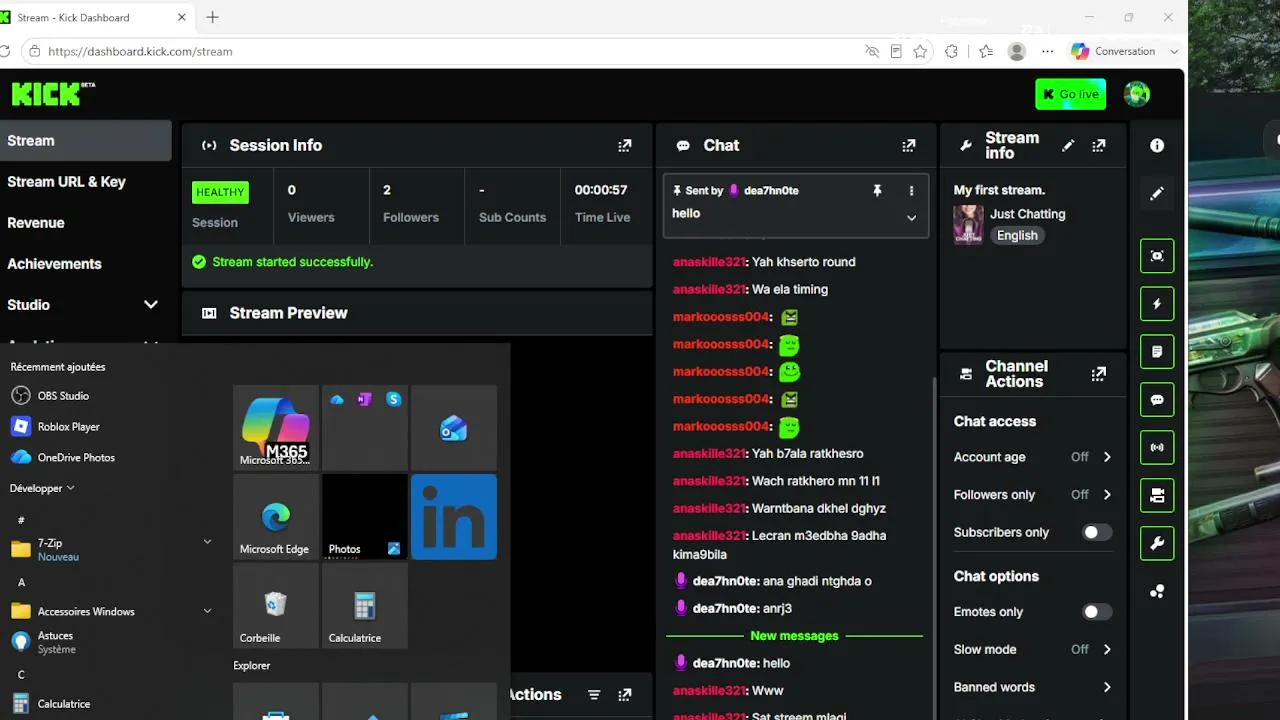Image resolution: width=1280 pixels, height=720 pixels.
Task: Toggle the wrench icon in right sidebar
Action: (x=1157, y=543)
